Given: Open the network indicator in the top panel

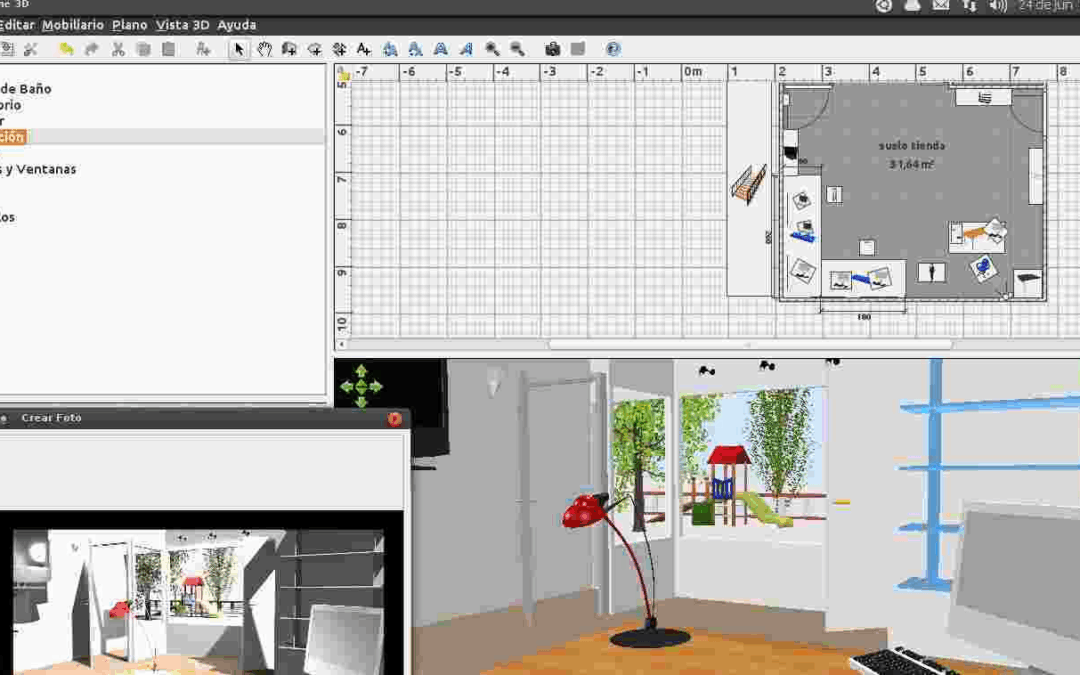Looking at the screenshot, I should click(x=969, y=6).
